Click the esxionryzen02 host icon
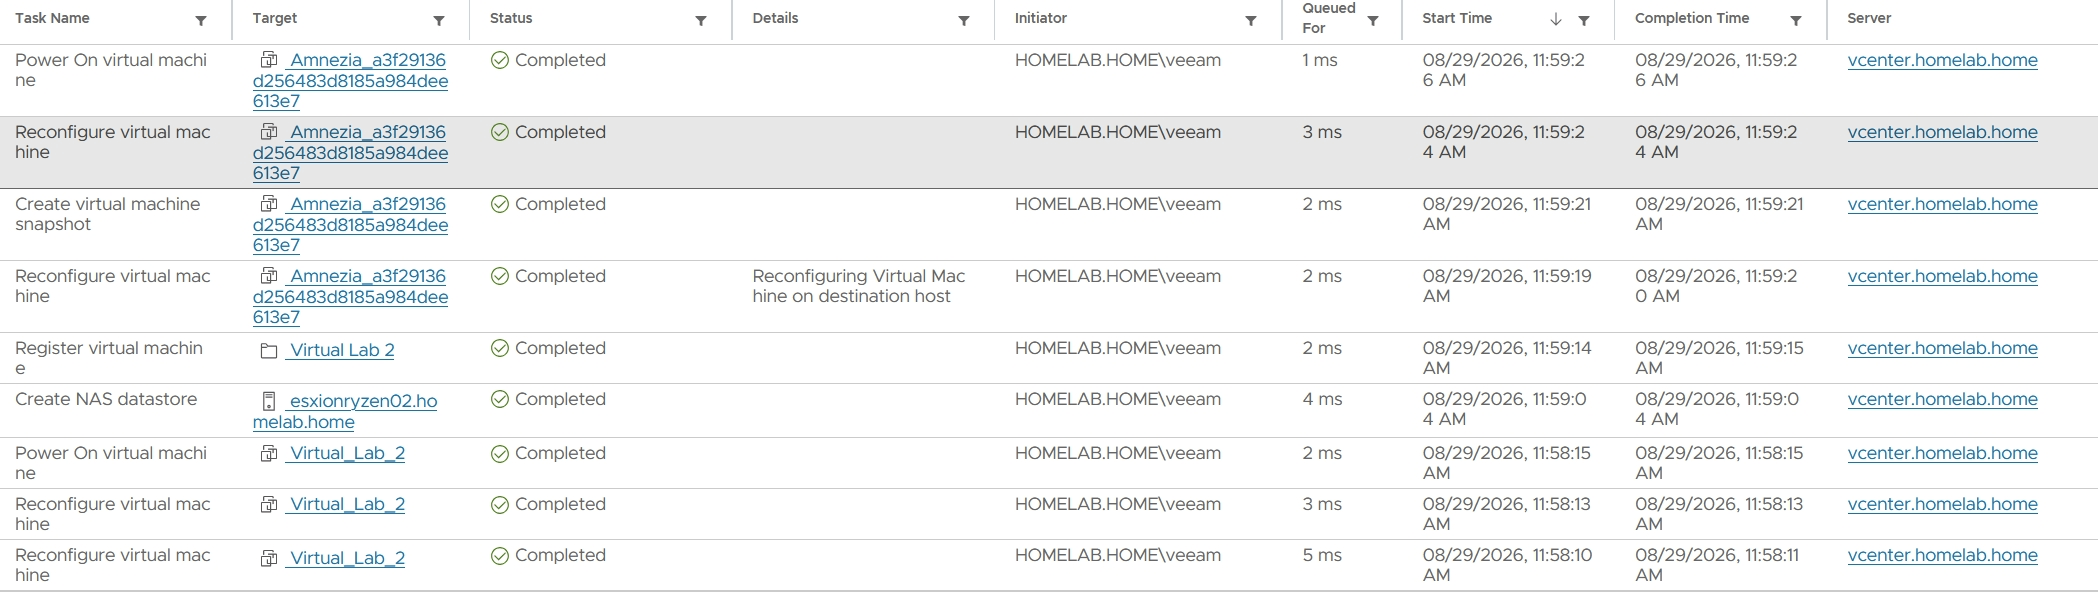Screen dimensions: 2098x602 point(268,401)
